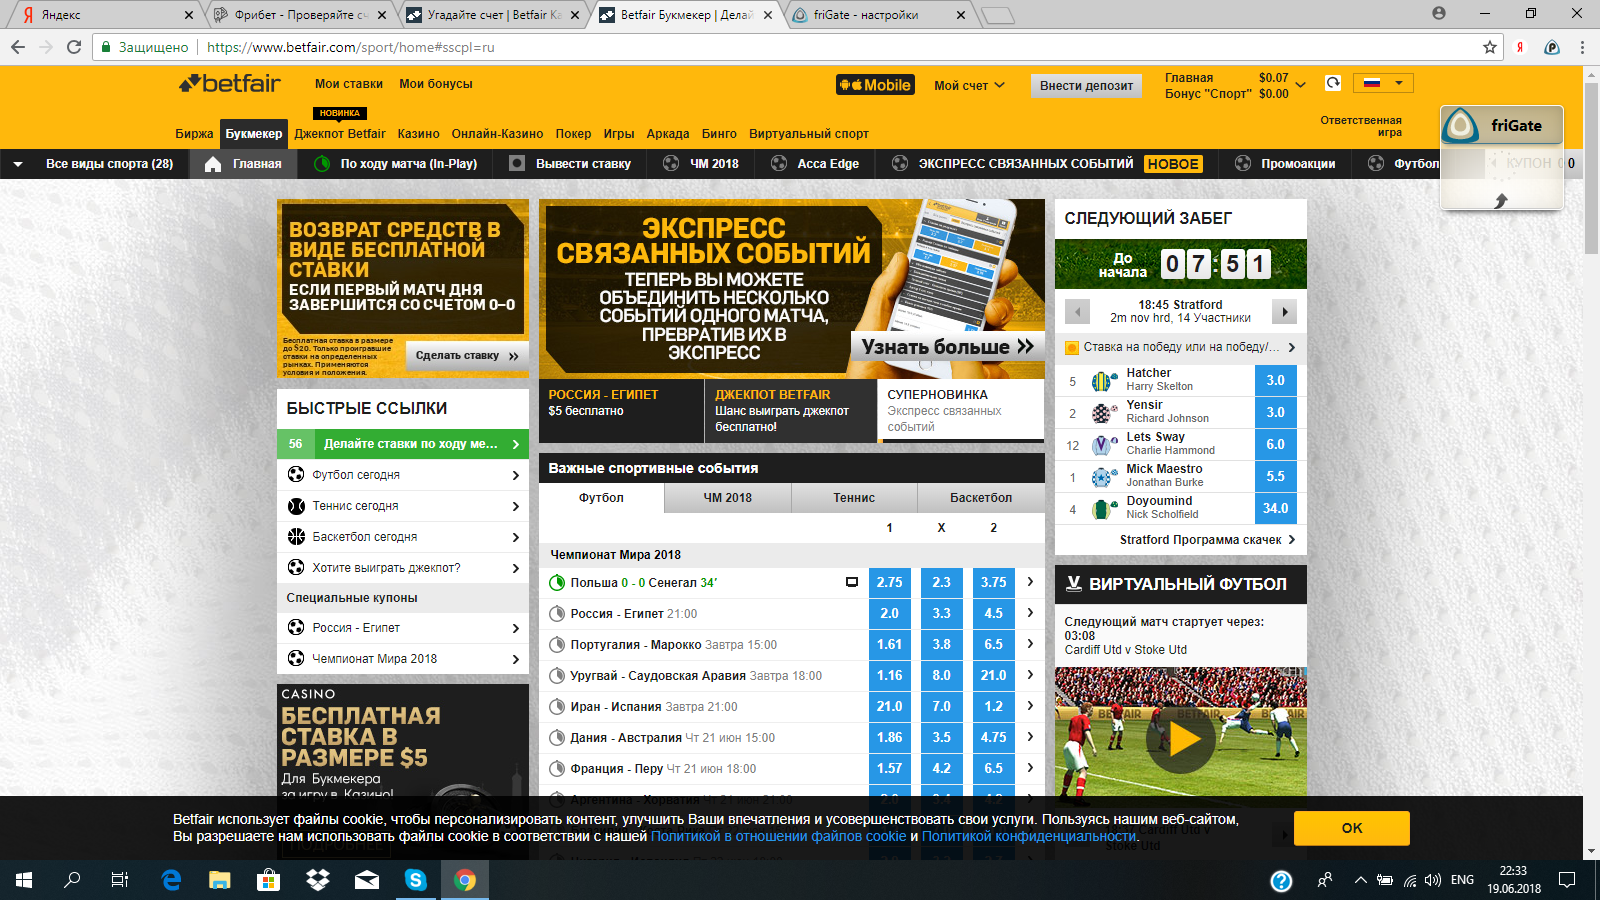Click the Баскетбол сегодня ball icon
Screen dimensions: 1600x900
tap(296, 537)
